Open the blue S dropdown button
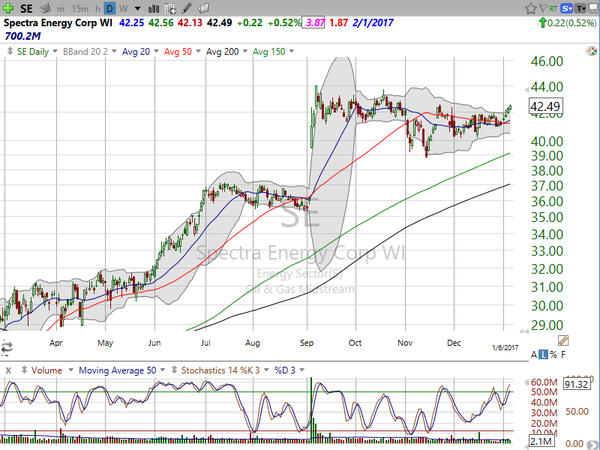The height and width of the screenshot is (450, 600). pos(566,8)
